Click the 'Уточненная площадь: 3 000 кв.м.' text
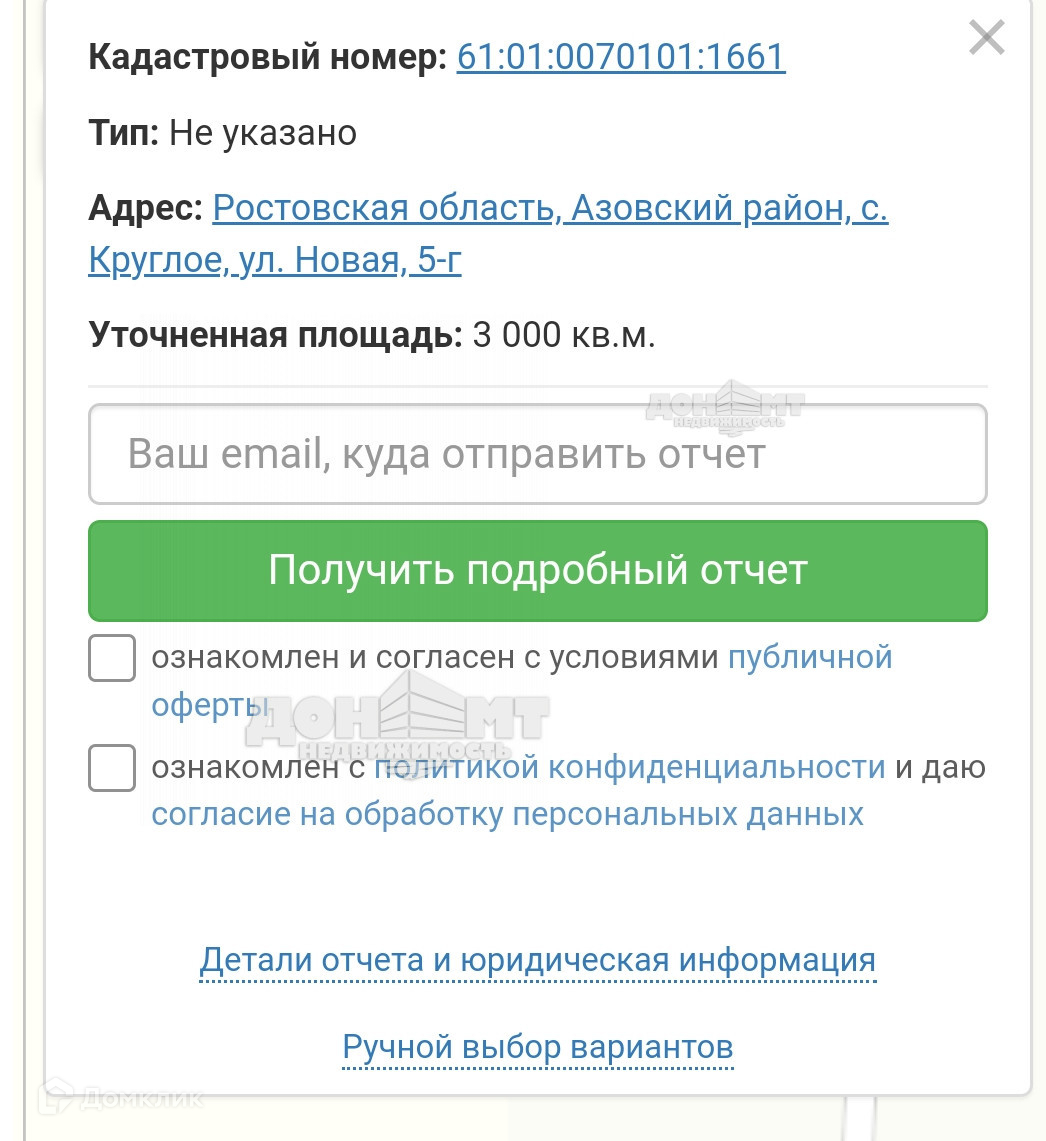The width and height of the screenshot is (1046, 1141). [x=372, y=335]
